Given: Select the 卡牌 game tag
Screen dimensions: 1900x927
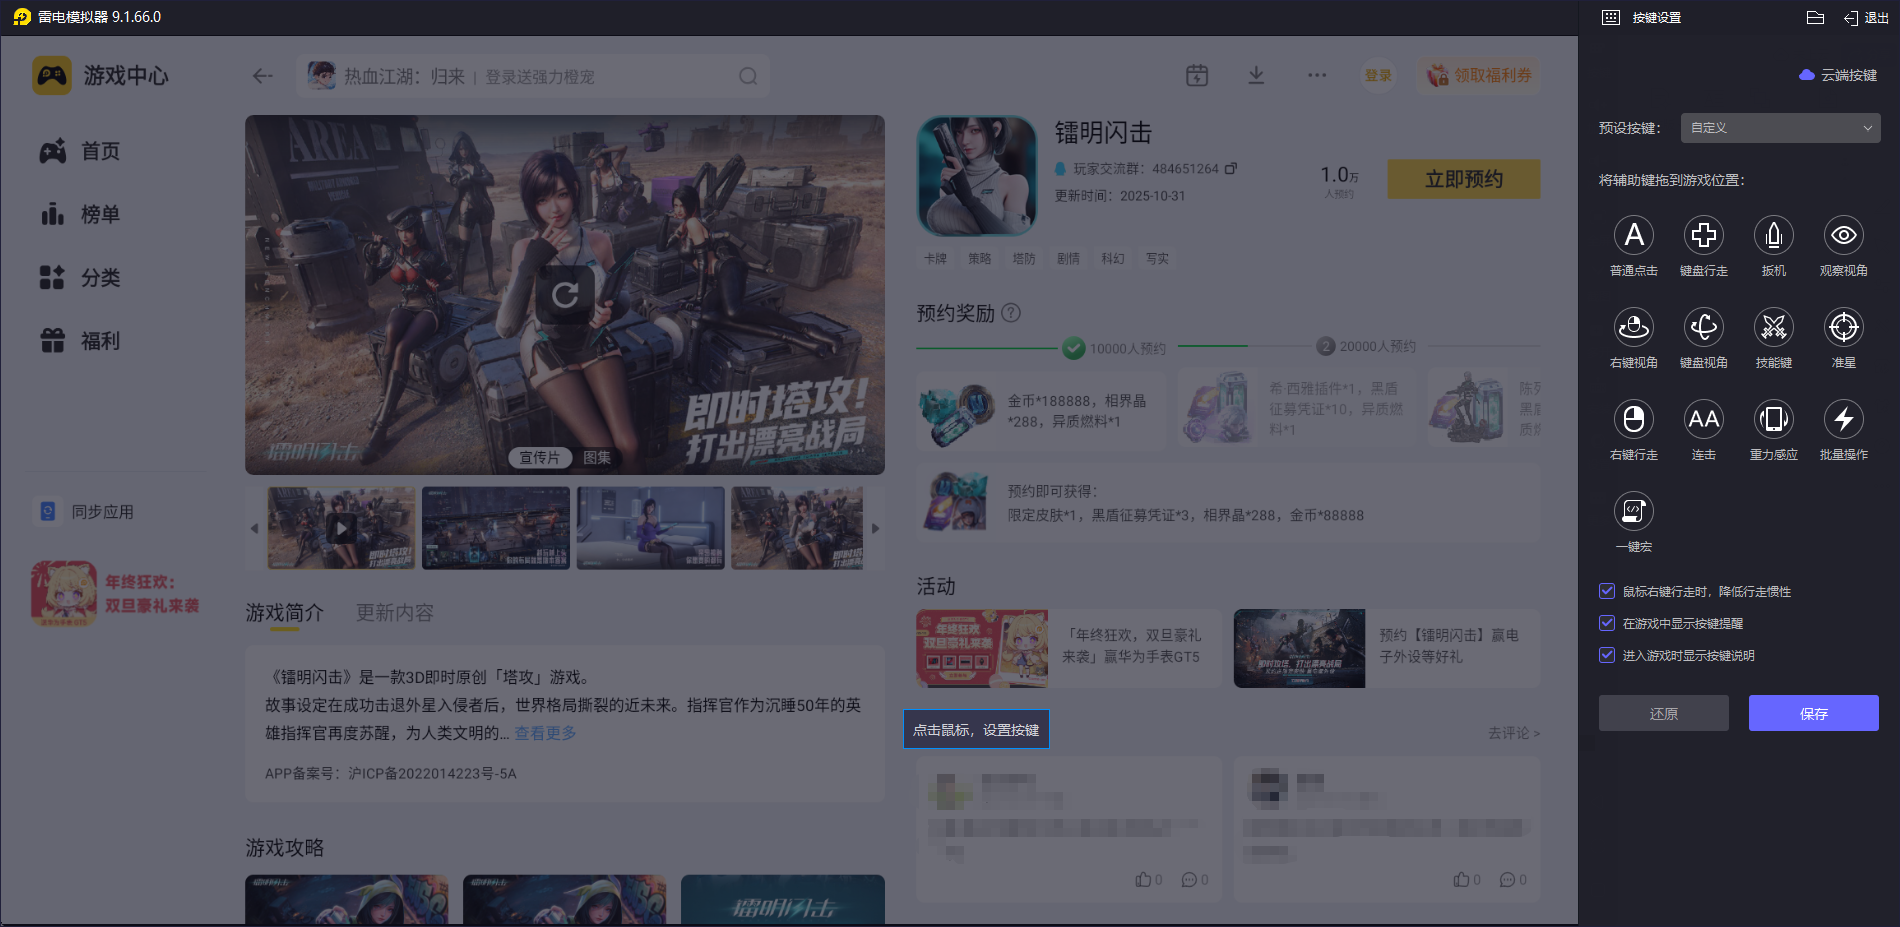Looking at the screenshot, I should [935, 258].
